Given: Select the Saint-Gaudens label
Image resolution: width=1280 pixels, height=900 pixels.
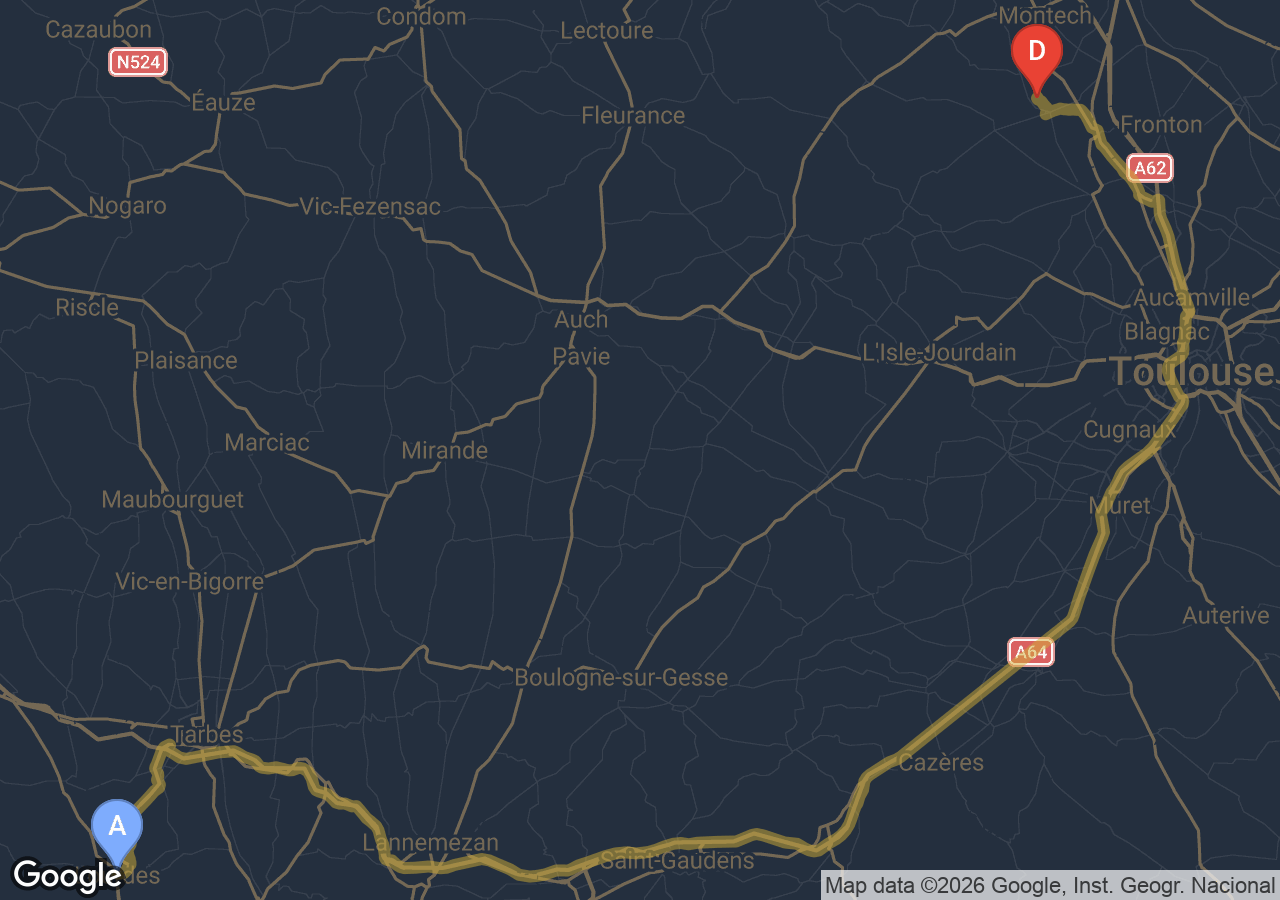Looking at the screenshot, I should (677, 860).
